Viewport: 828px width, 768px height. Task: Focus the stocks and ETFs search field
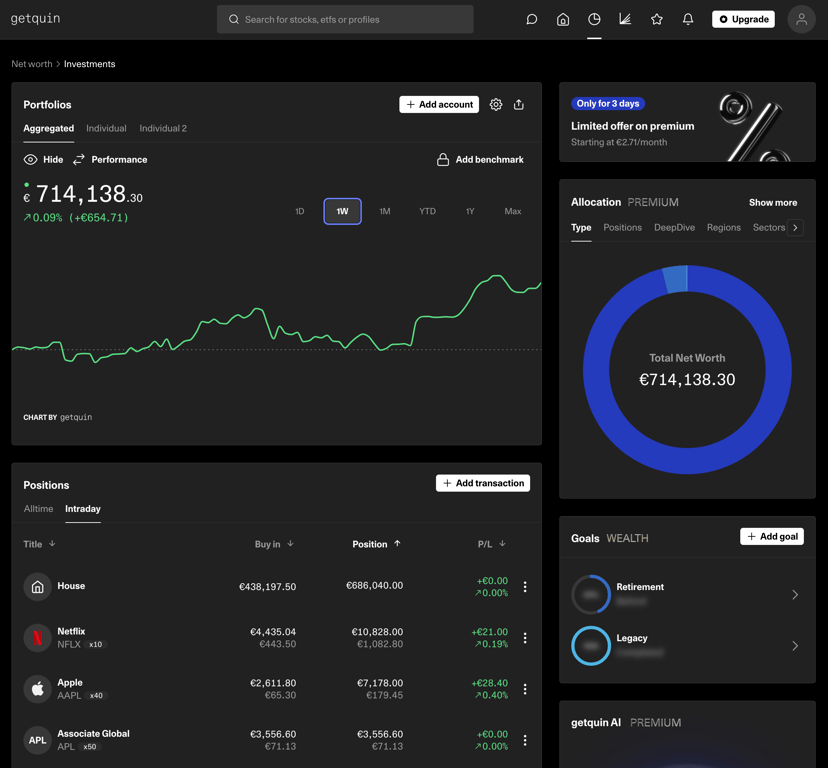345,20
